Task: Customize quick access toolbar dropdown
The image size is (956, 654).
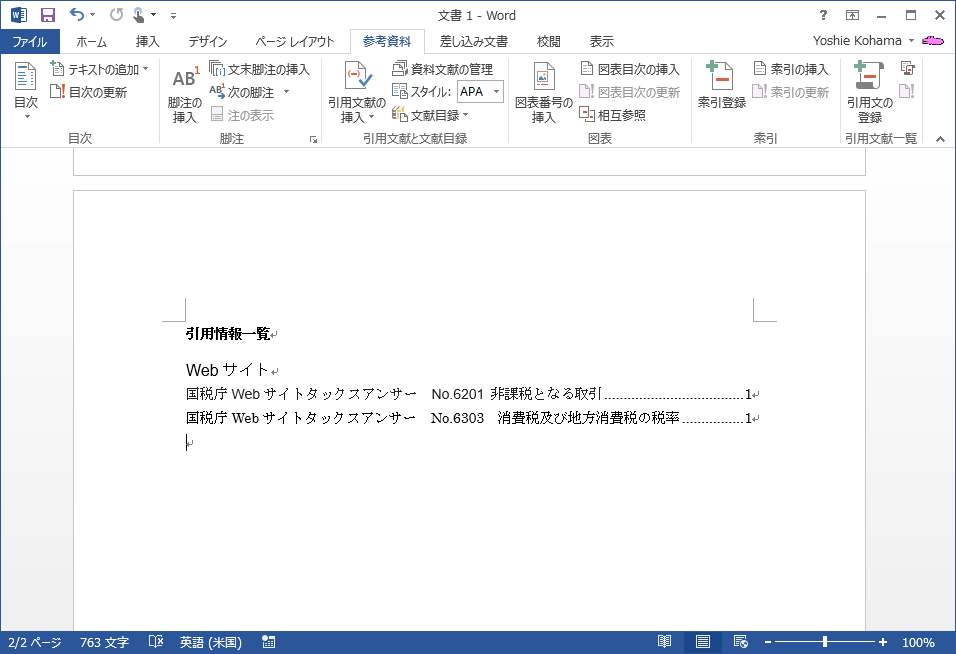Action: [173, 16]
